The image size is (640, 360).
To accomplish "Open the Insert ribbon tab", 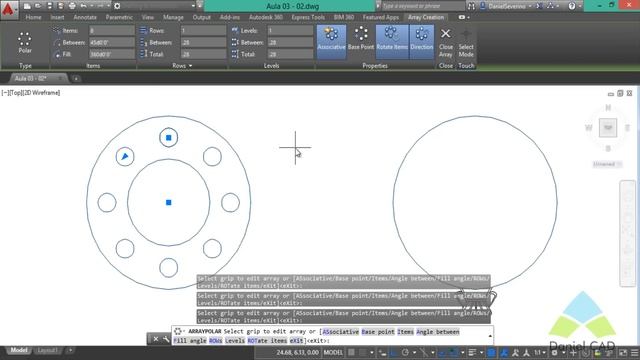I will pos(57,18).
